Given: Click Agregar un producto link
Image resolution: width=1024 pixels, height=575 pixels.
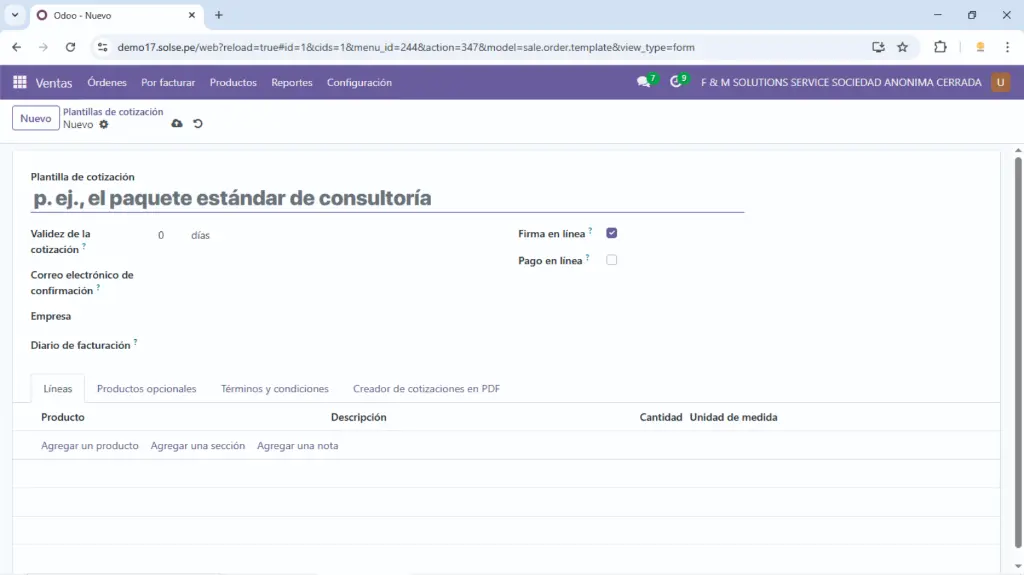Looking at the screenshot, I should pos(90,446).
